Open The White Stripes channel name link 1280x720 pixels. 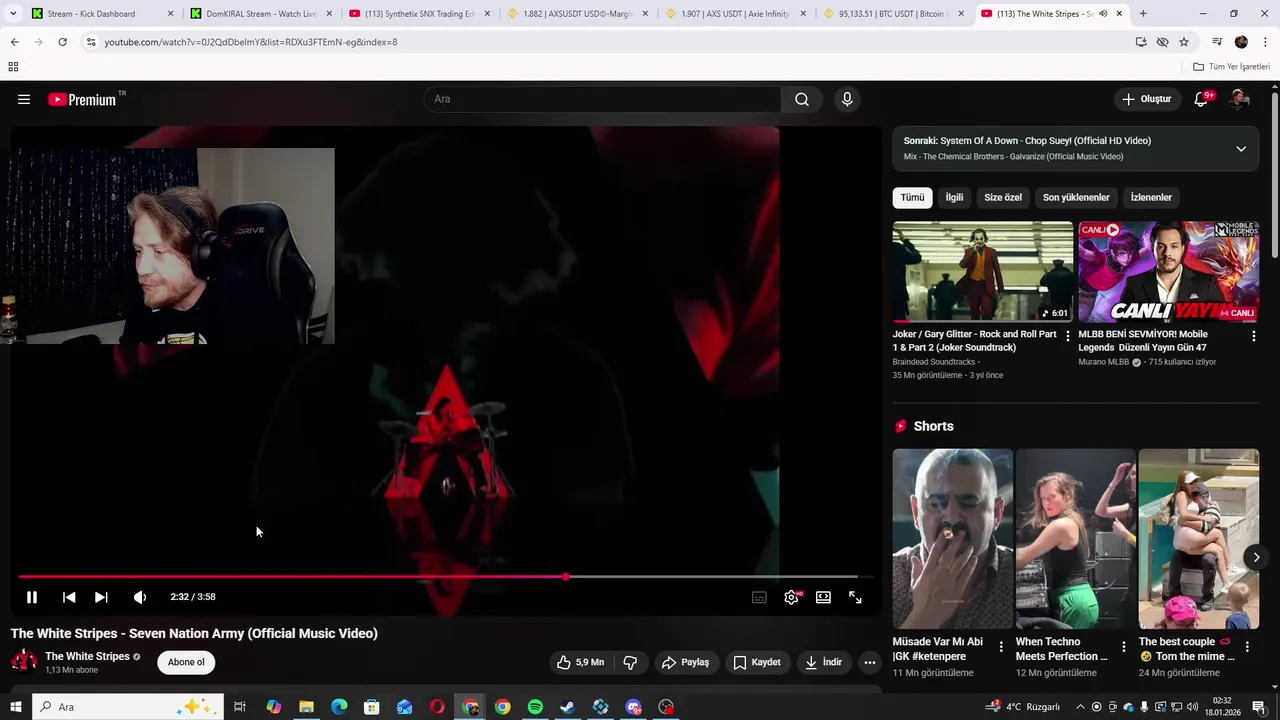coord(87,656)
